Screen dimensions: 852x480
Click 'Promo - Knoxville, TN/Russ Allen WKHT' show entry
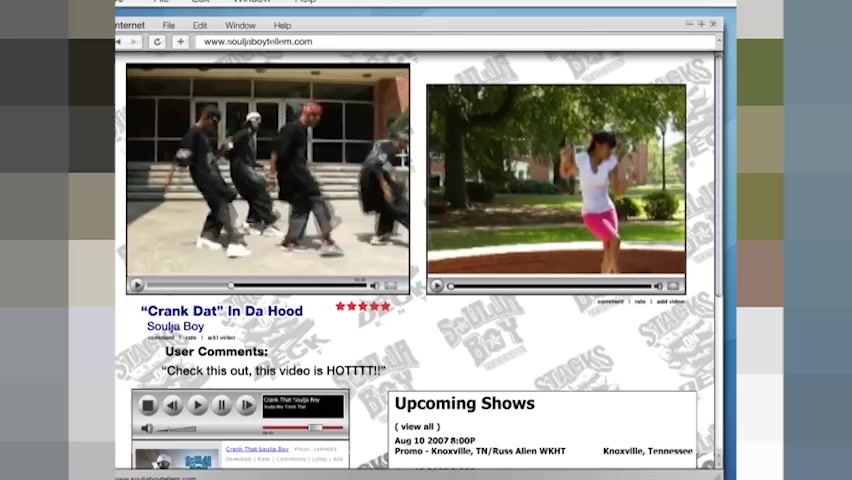click(x=480, y=451)
